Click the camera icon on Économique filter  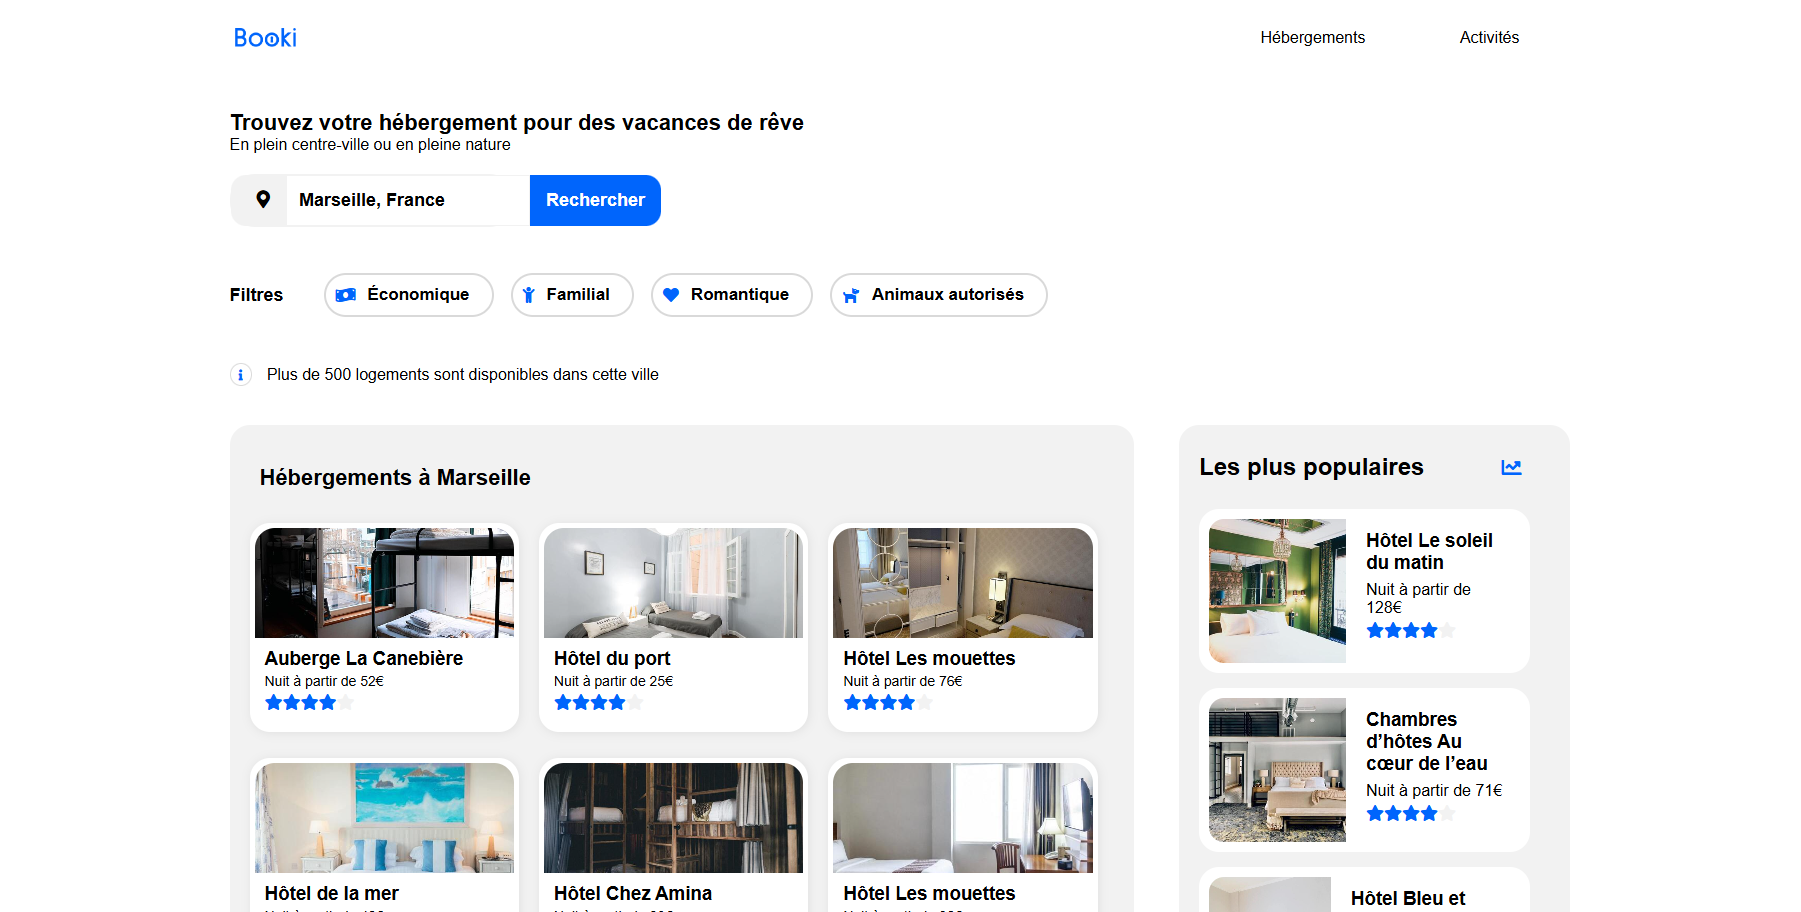(346, 294)
